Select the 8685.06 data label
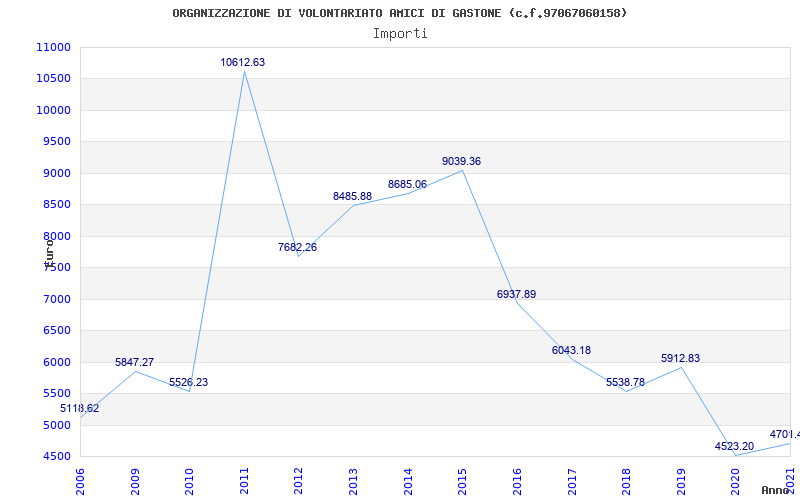 click(407, 184)
